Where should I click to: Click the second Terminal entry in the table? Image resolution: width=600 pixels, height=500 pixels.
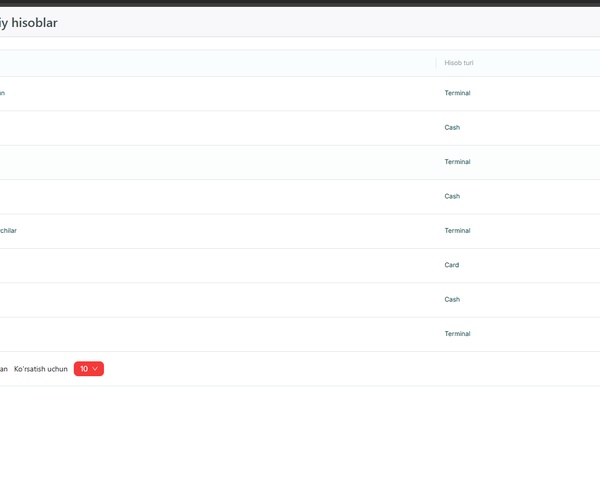tap(457, 162)
